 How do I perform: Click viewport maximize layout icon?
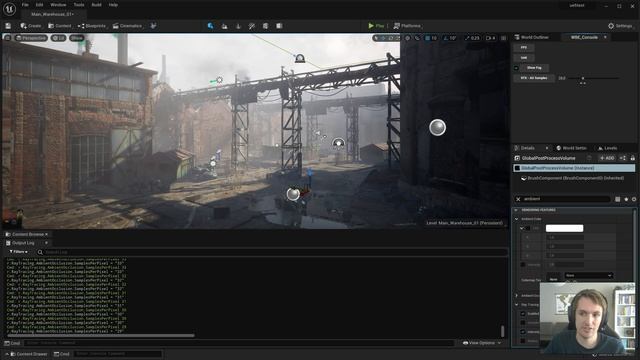[x=504, y=38]
